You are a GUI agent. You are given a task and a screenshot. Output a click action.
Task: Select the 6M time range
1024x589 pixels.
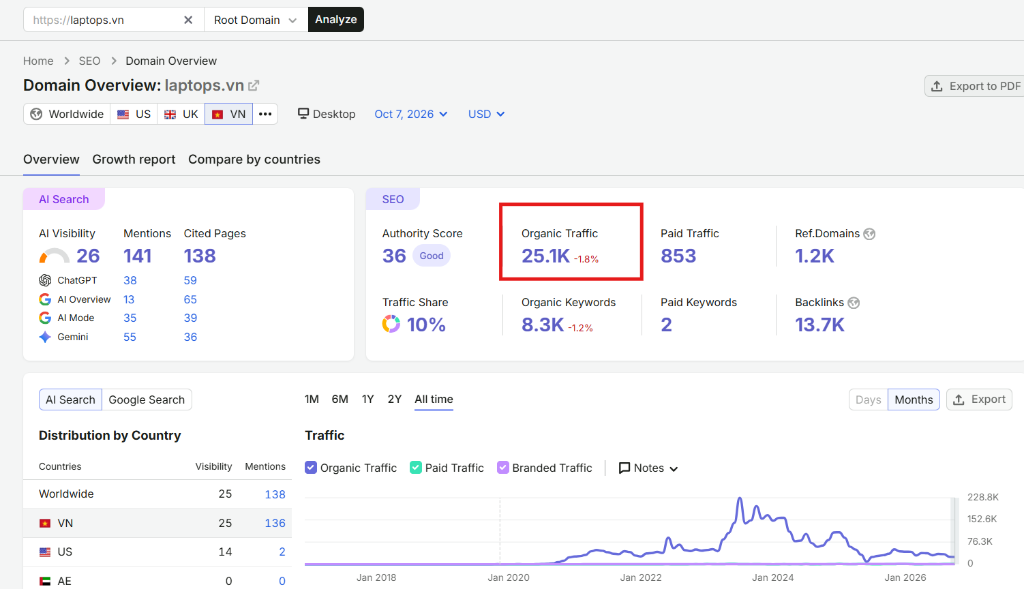click(340, 399)
